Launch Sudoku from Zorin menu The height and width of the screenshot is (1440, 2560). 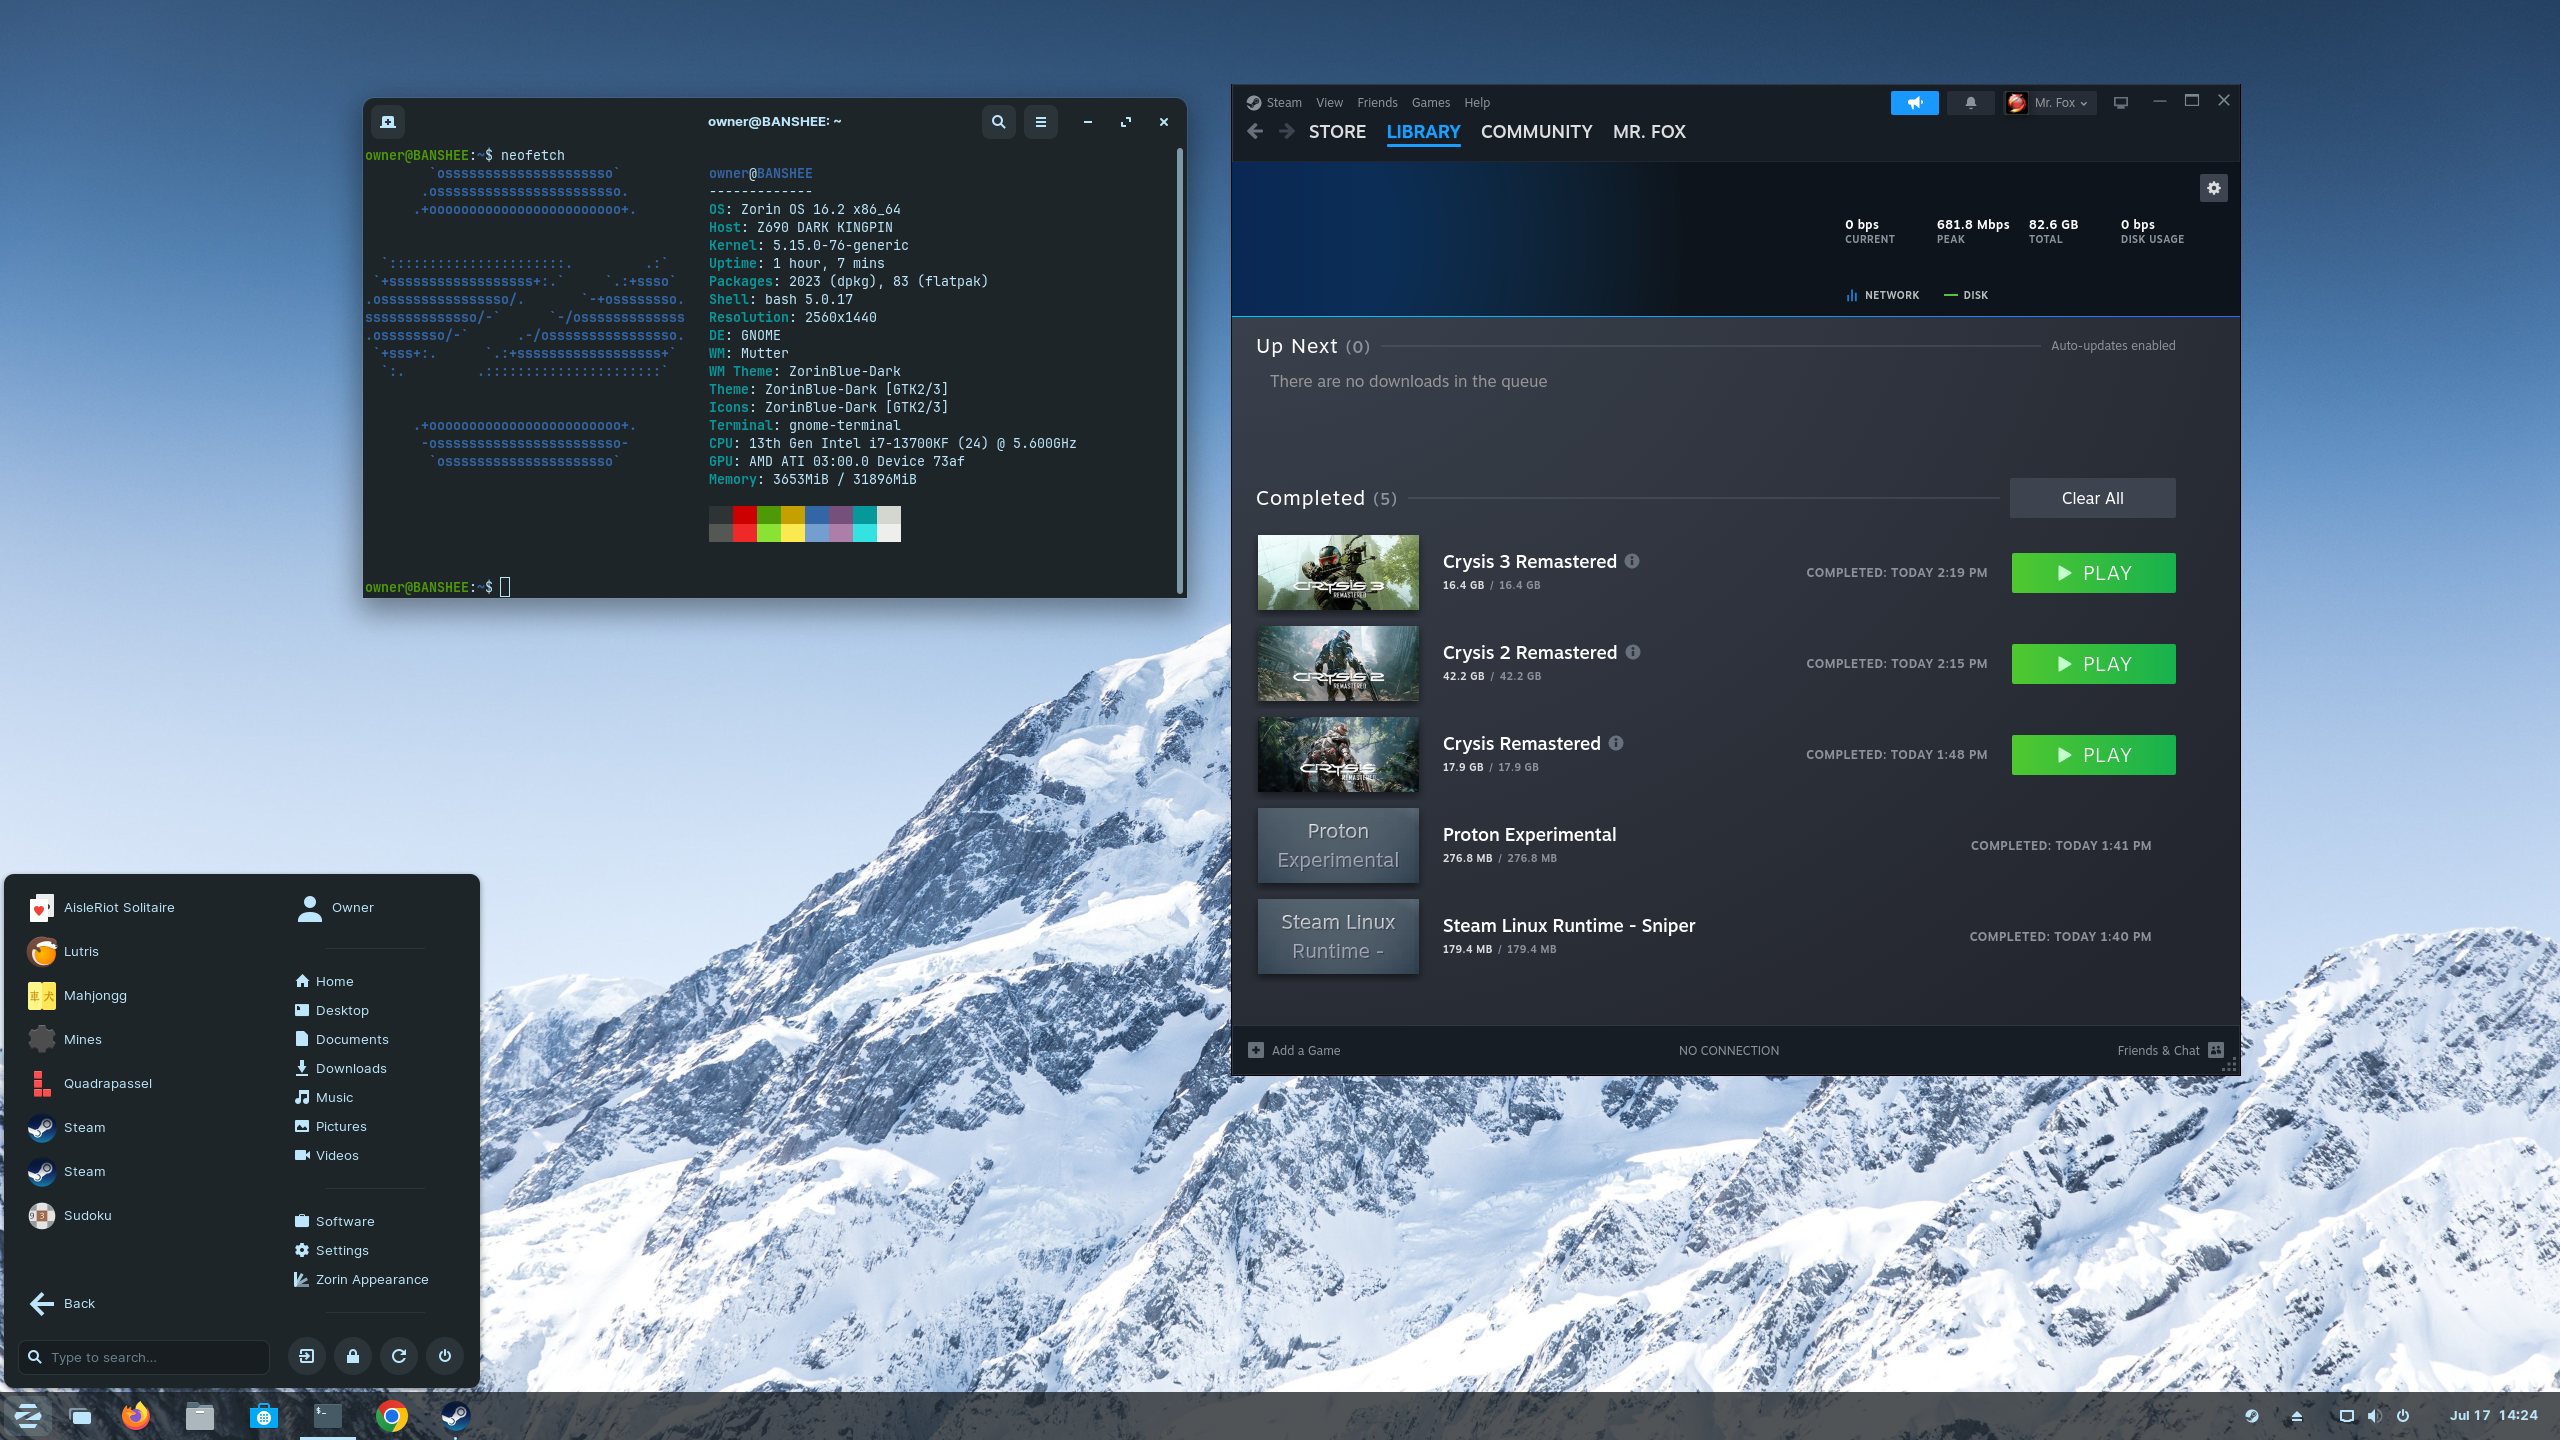click(x=68, y=1215)
